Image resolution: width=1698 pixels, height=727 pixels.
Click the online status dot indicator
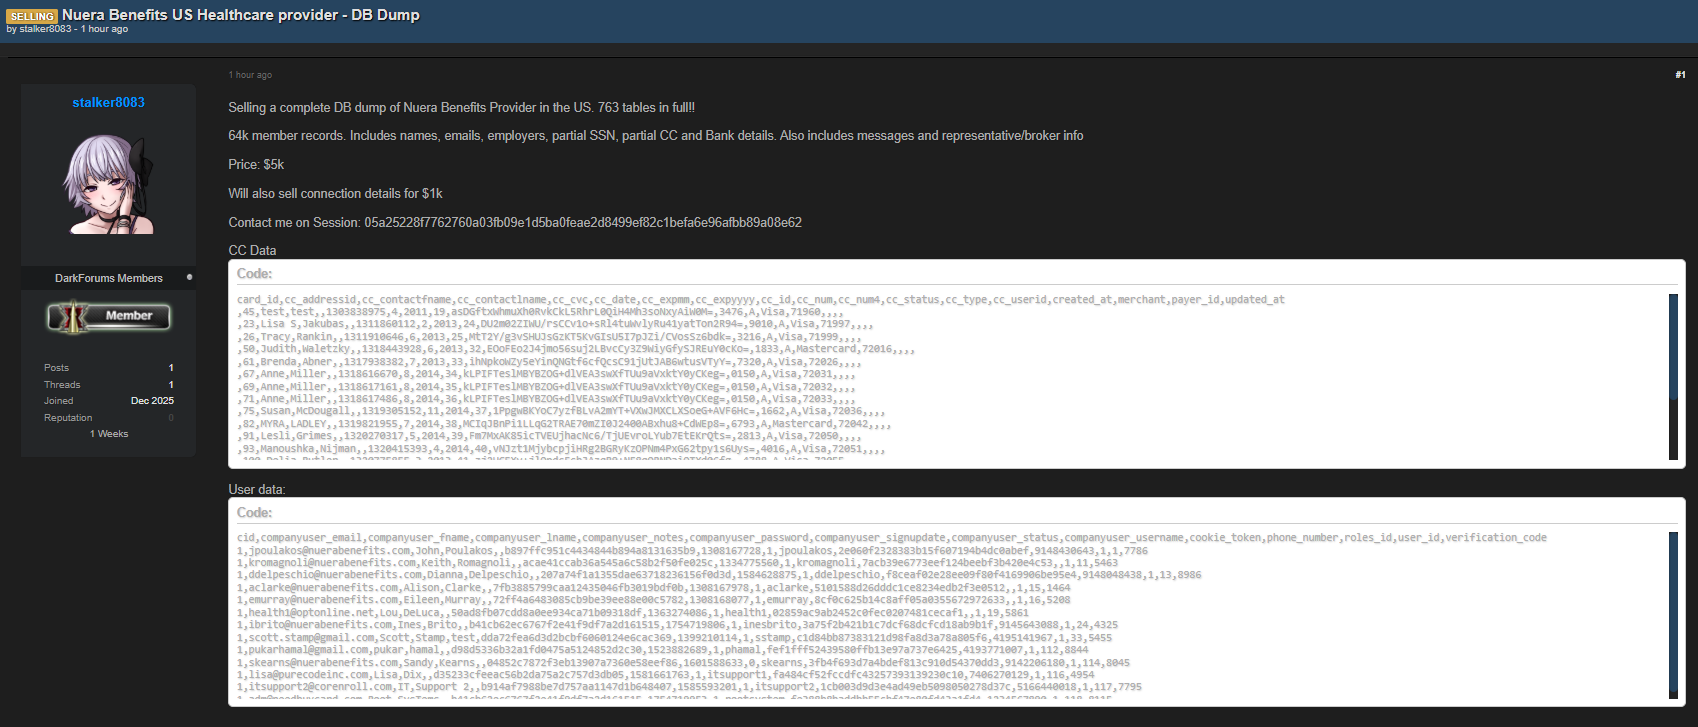coord(189,277)
